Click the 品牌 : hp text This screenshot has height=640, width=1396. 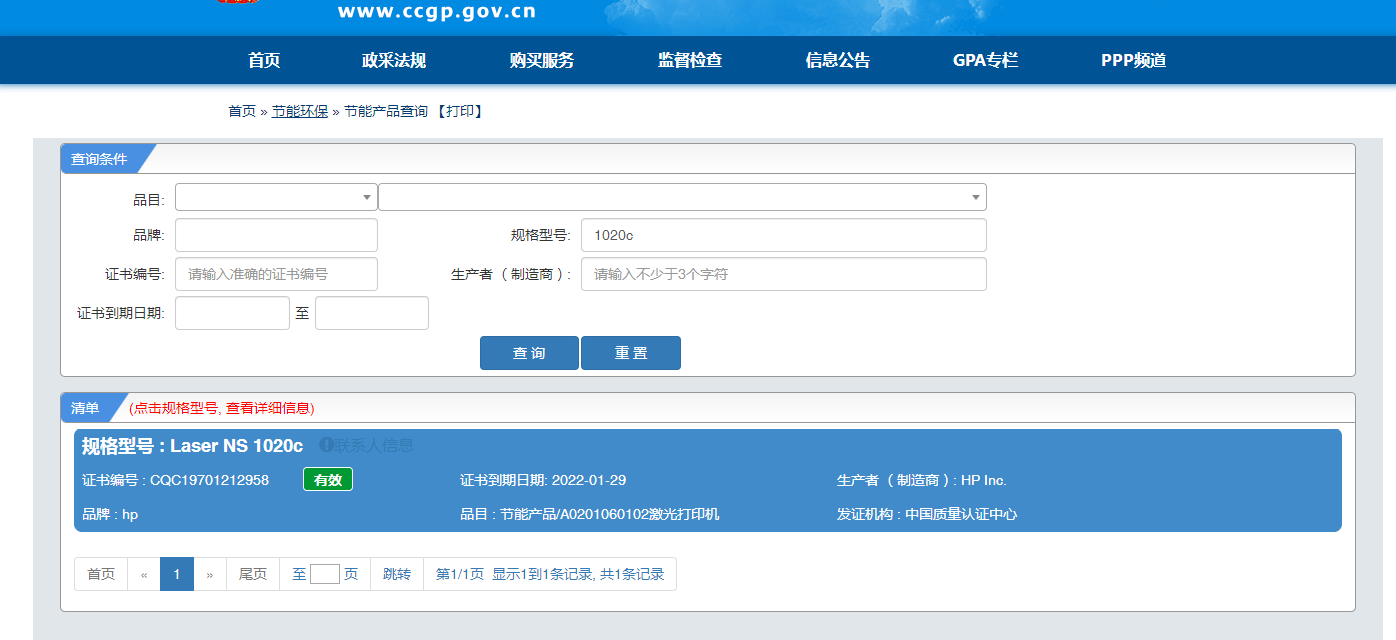[x=110, y=514]
